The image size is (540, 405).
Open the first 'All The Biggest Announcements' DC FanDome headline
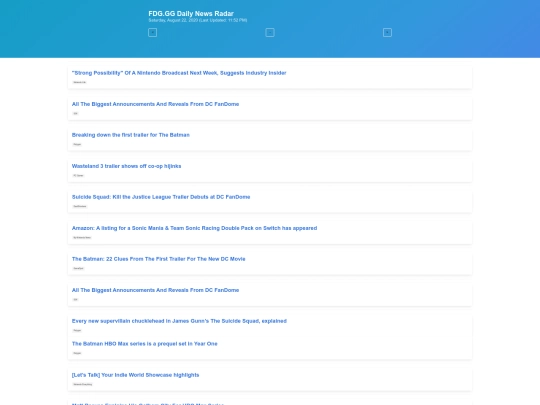pyautogui.click(x=155, y=104)
